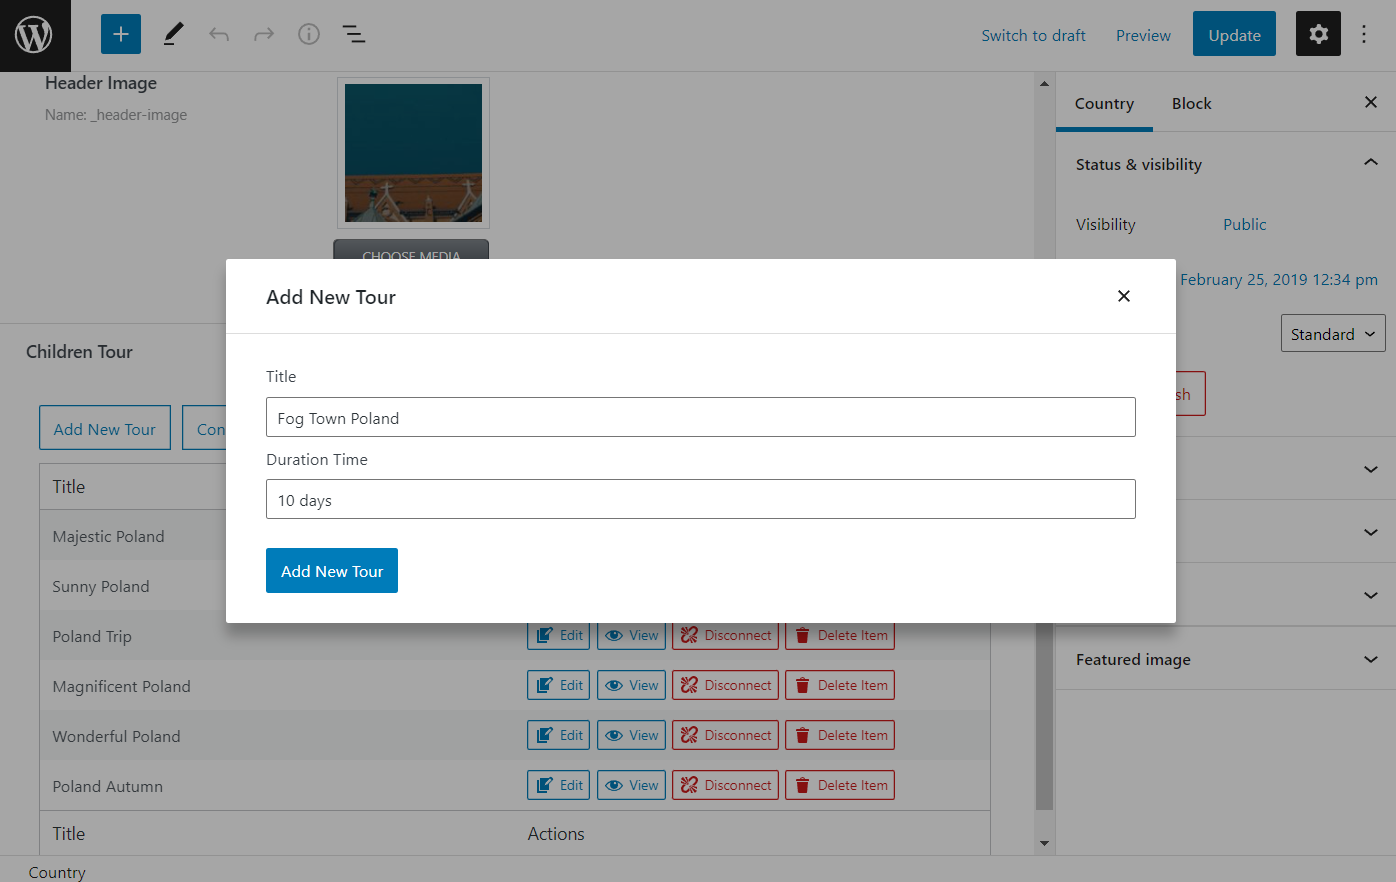Close the settings sidebar X
The width and height of the screenshot is (1396, 882).
pos(1371,102)
